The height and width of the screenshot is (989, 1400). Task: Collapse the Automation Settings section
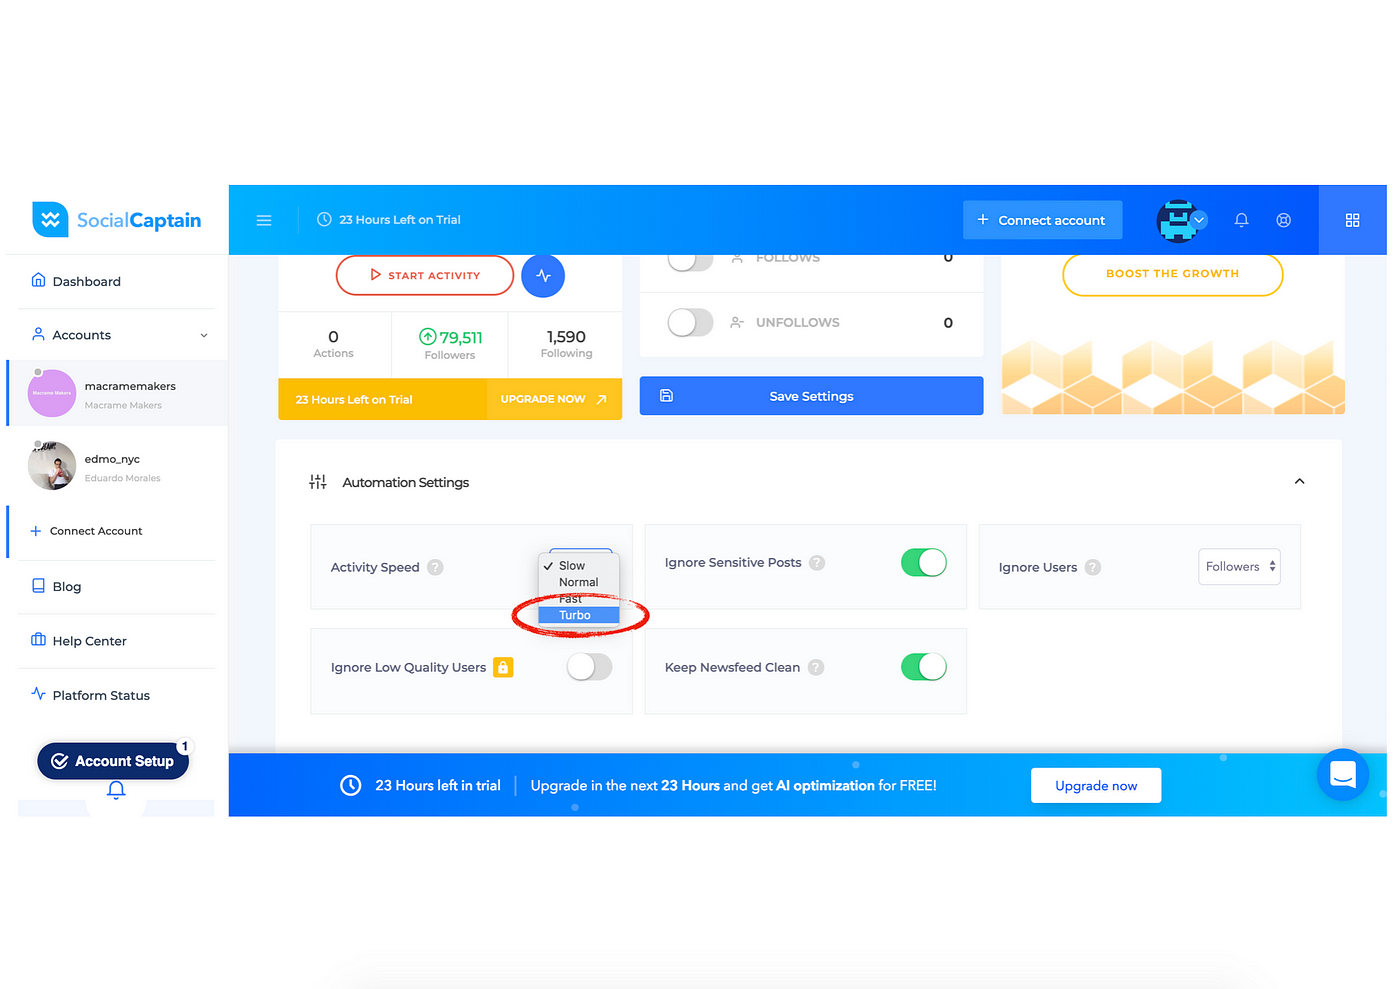click(1299, 482)
